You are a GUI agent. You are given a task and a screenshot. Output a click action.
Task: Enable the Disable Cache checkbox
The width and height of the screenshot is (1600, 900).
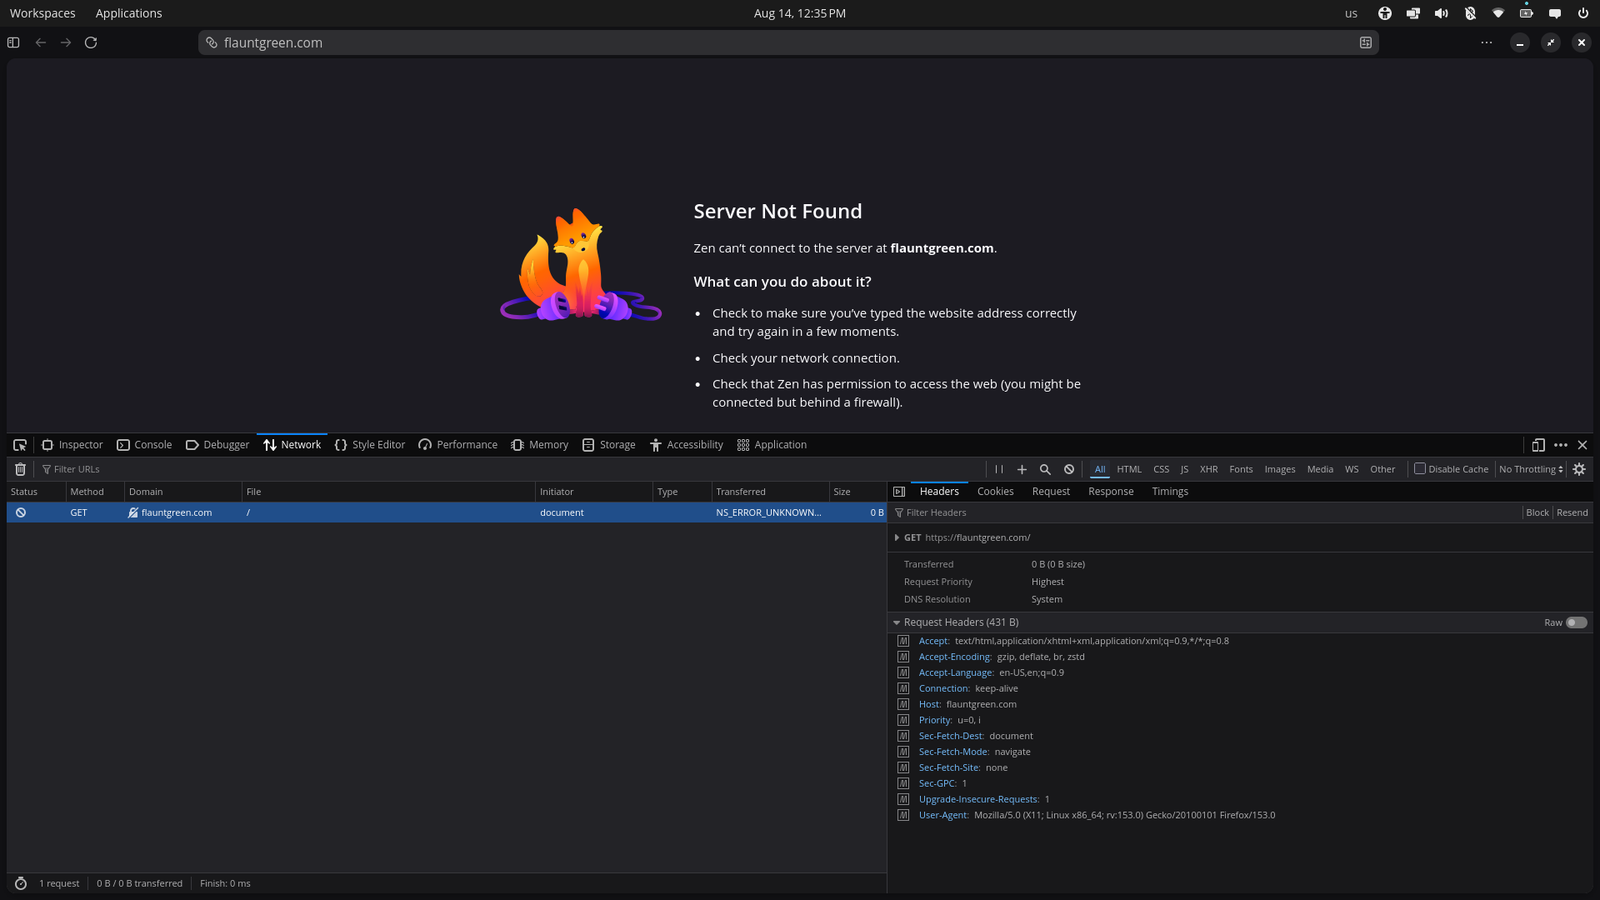1419,469
